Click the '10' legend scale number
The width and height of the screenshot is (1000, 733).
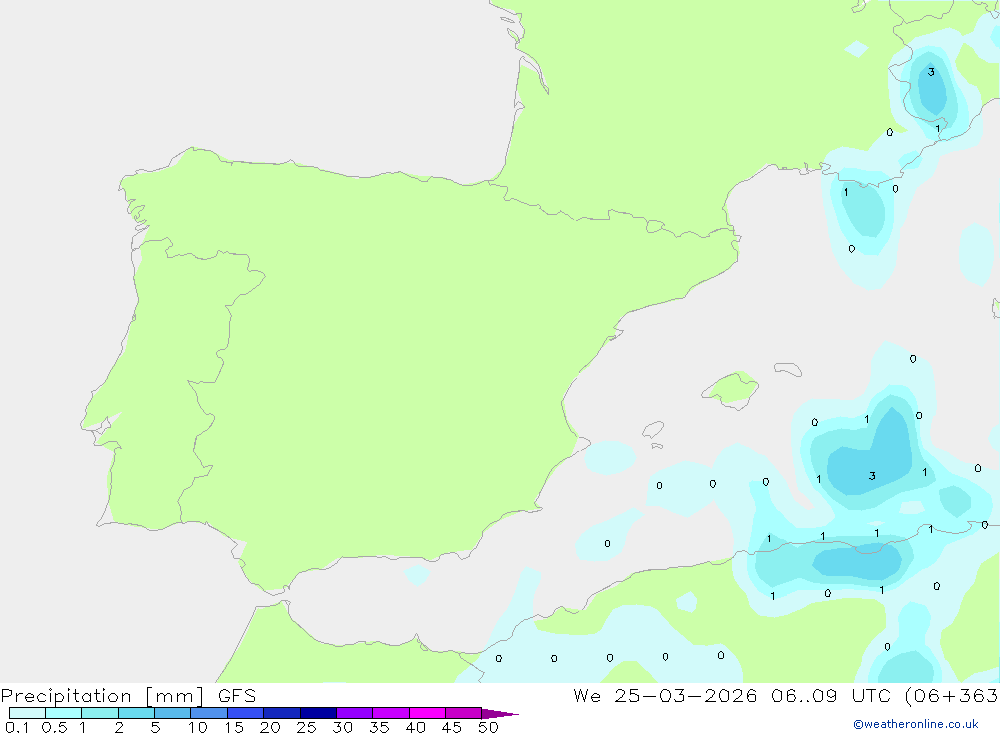(x=197, y=727)
